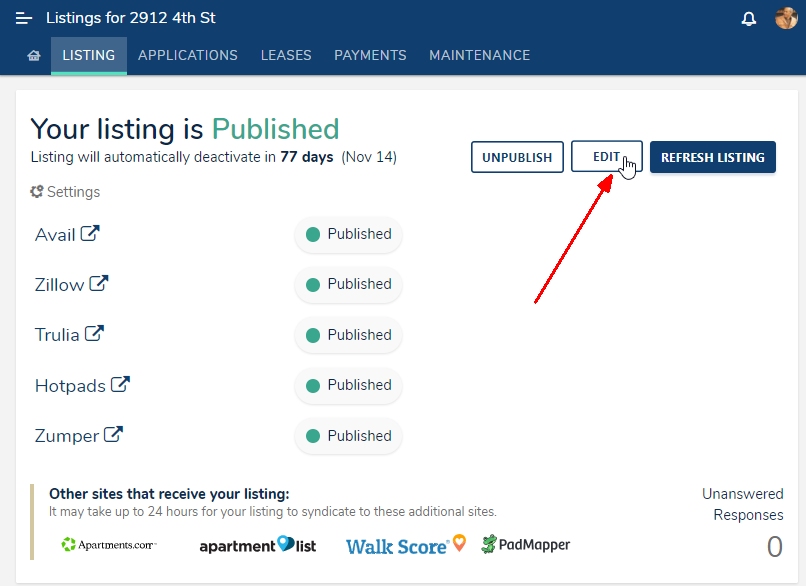Image resolution: width=806 pixels, height=586 pixels.
Task: Click the notification bell icon
Action: point(748,19)
